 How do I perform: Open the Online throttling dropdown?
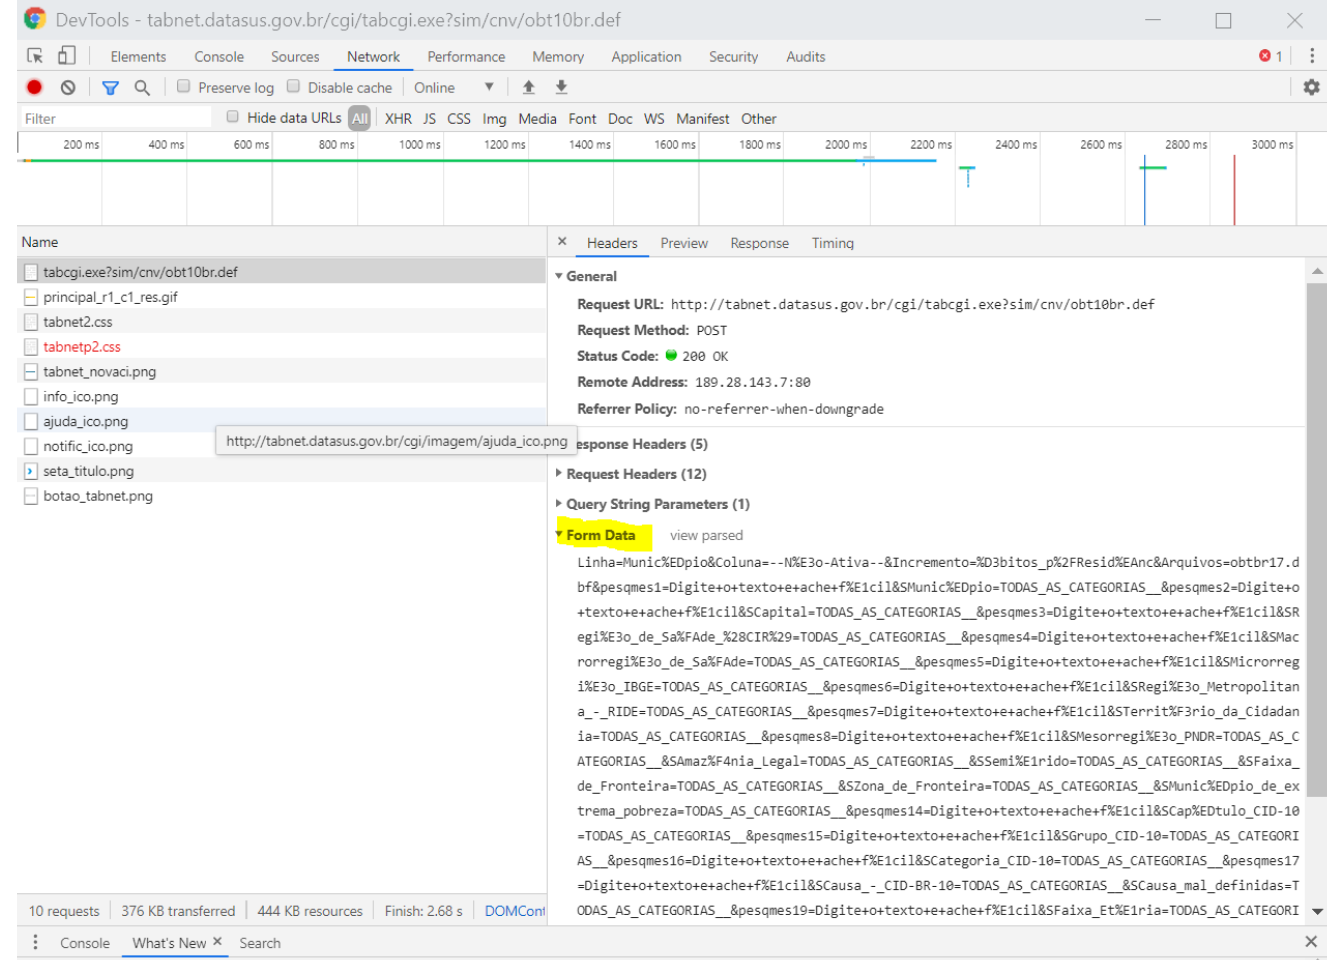[x=454, y=88]
